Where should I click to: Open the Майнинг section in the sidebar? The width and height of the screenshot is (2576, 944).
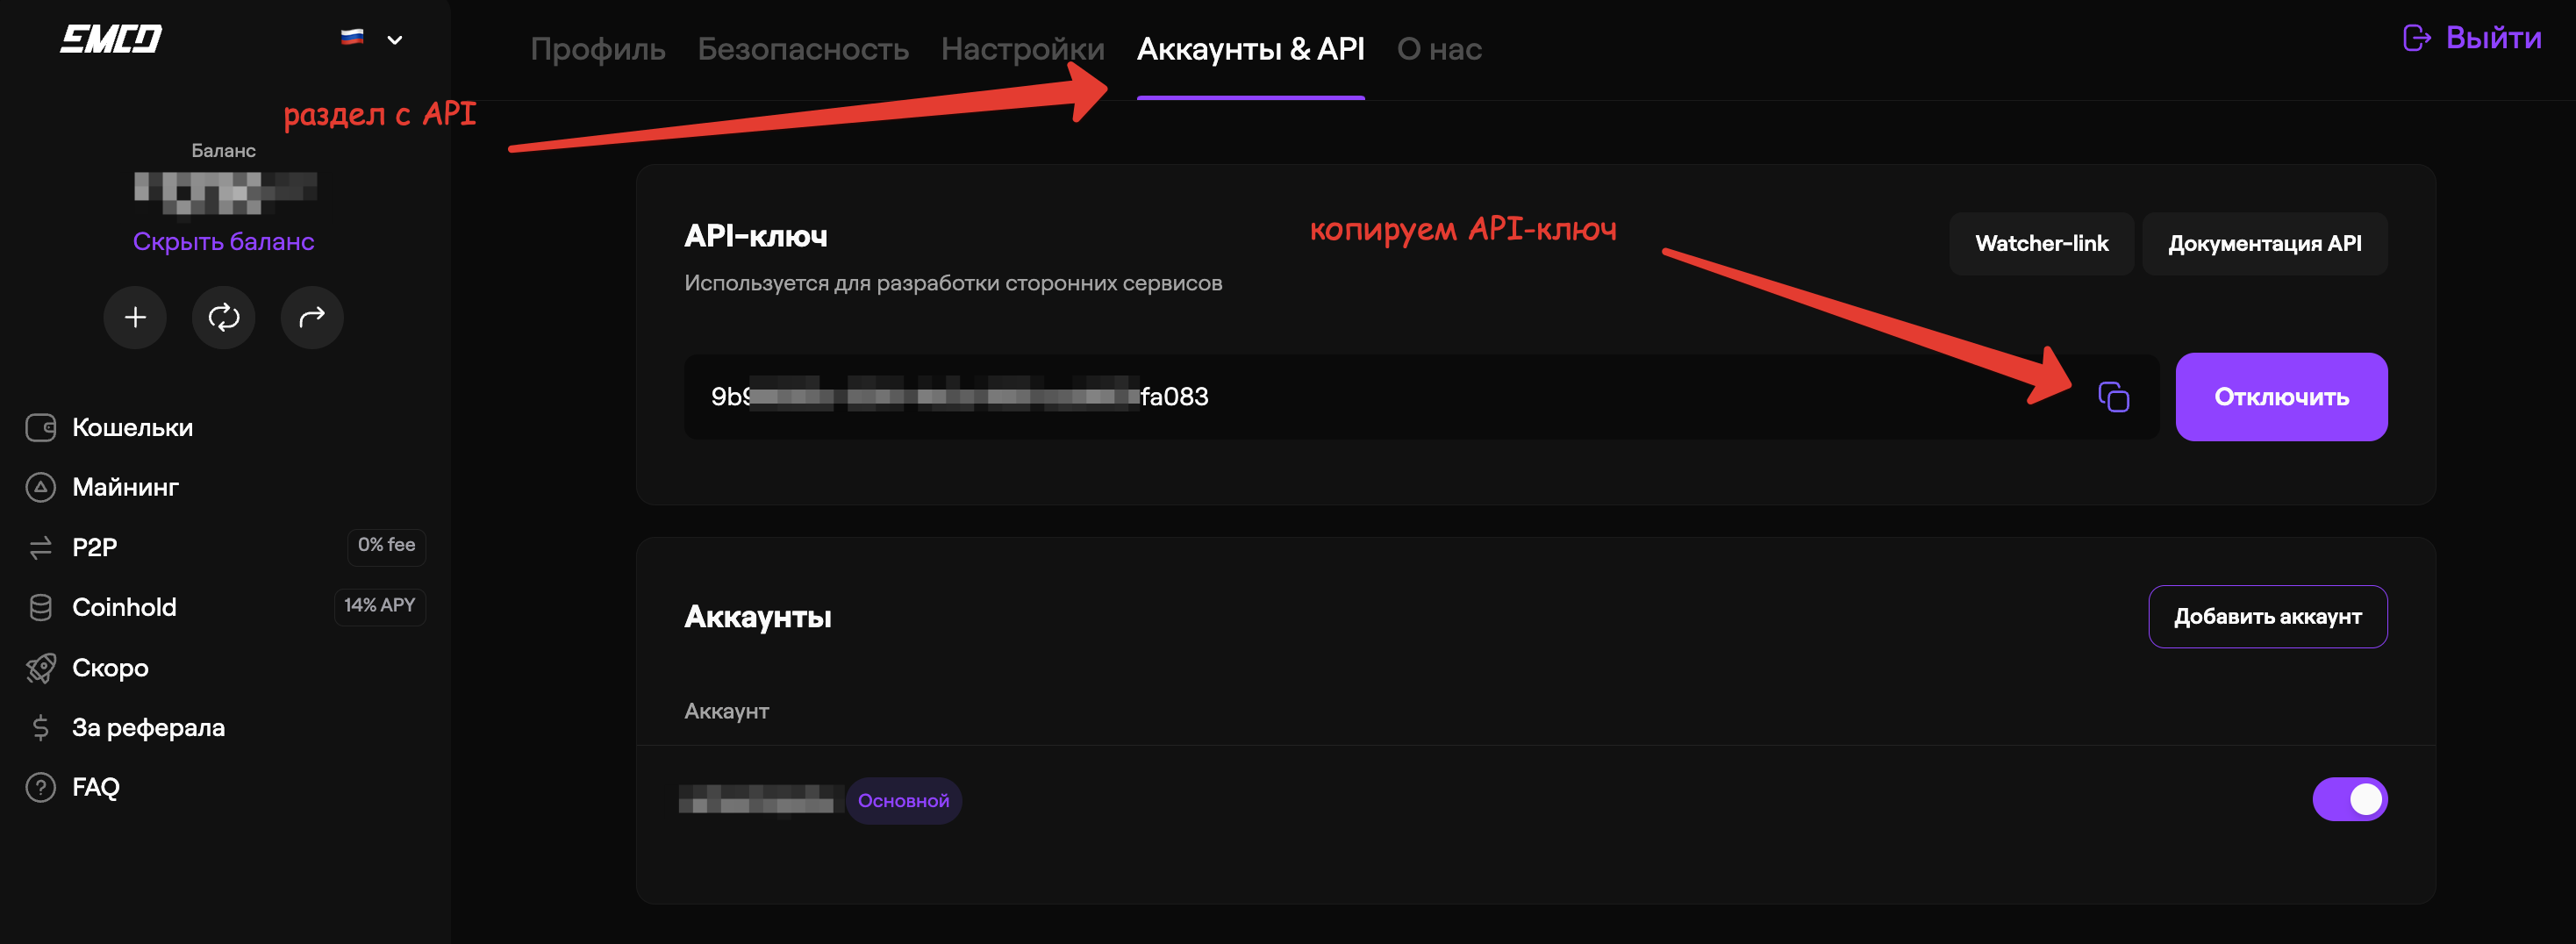pos(125,488)
